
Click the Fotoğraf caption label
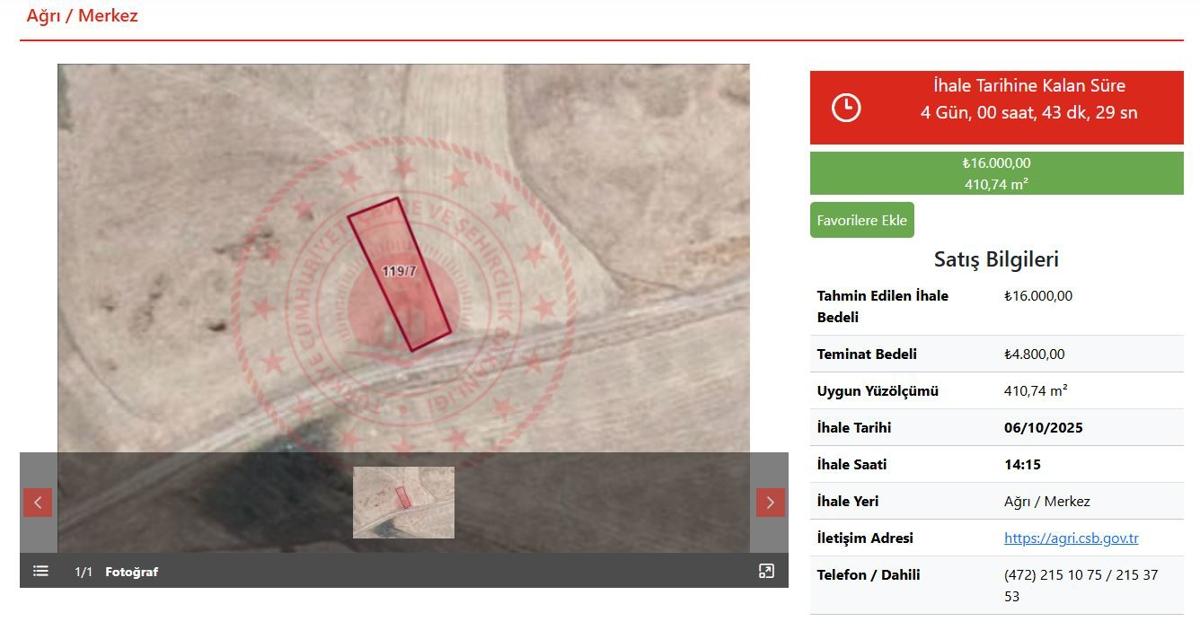coord(131,572)
